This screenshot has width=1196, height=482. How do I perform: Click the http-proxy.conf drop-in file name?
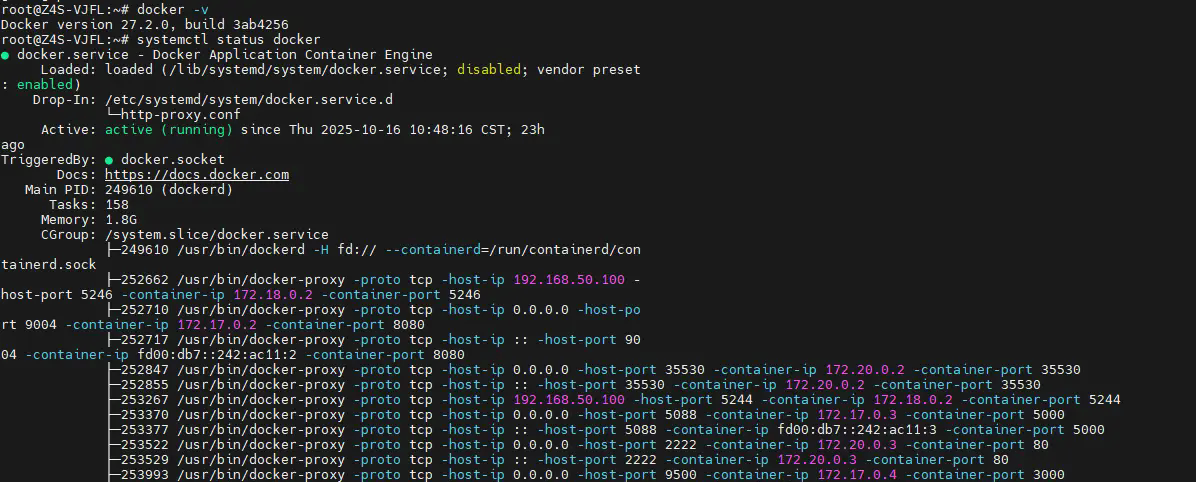coord(181,114)
